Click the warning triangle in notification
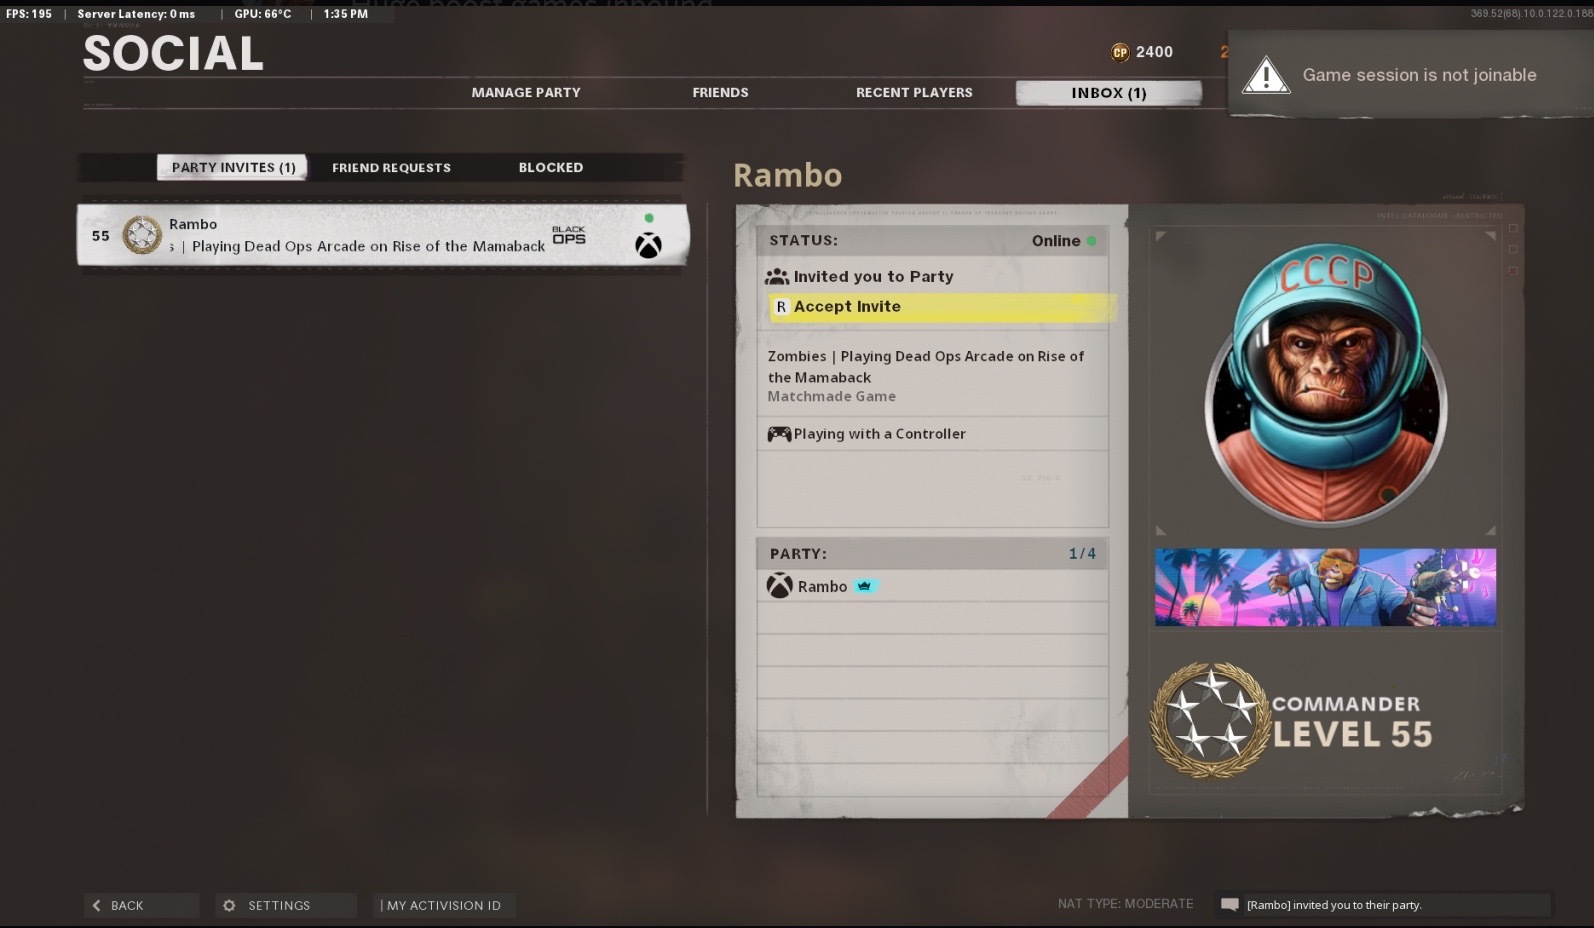 (x=1266, y=75)
